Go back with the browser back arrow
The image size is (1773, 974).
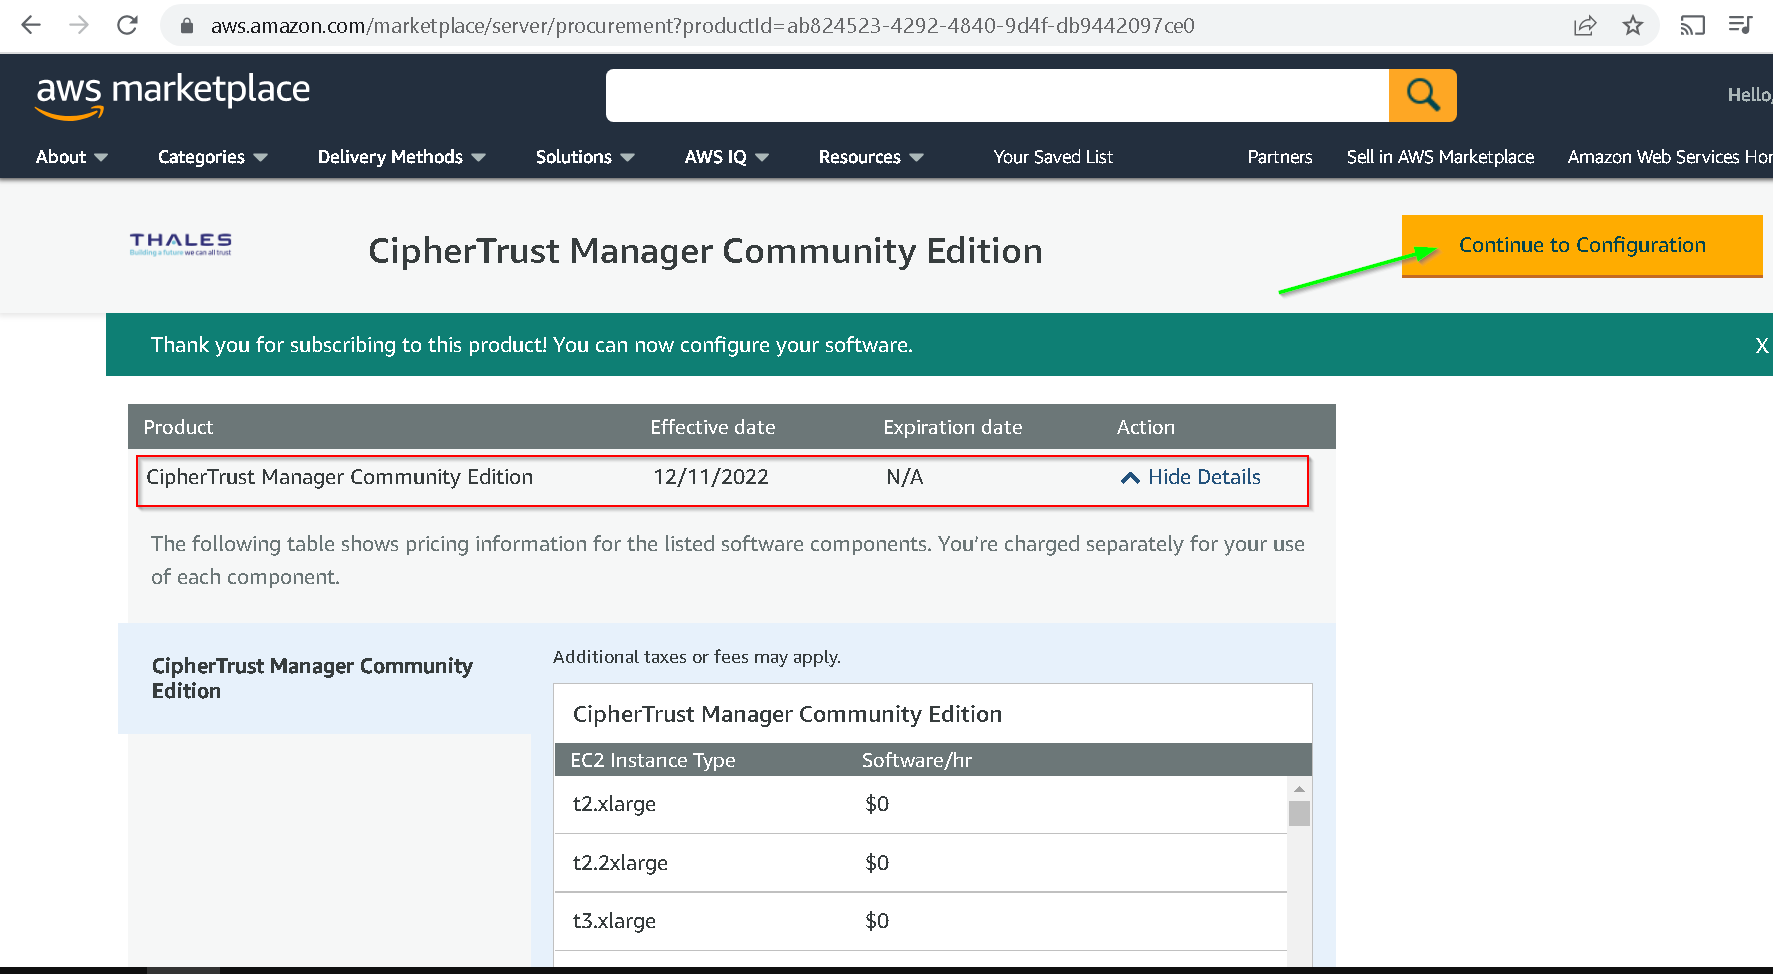[x=31, y=25]
